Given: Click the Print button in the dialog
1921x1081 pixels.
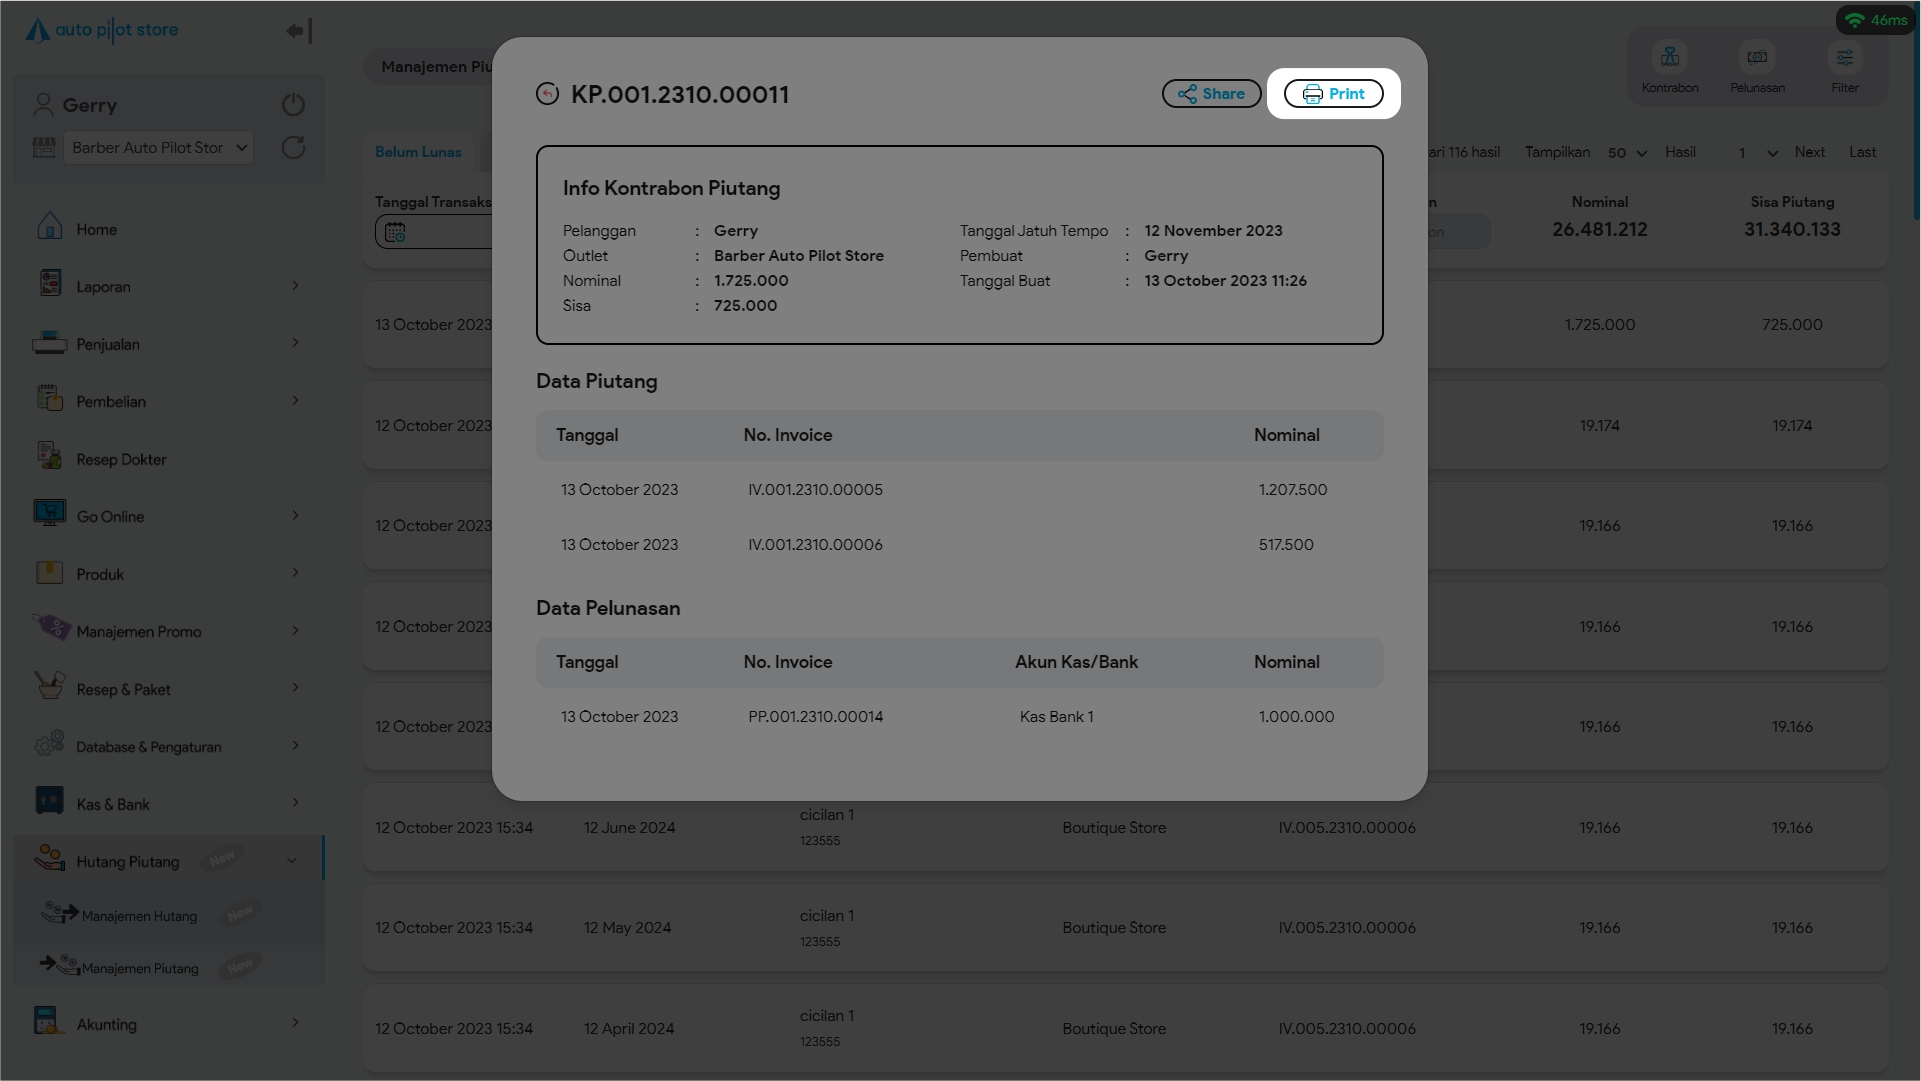Looking at the screenshot, I should click(x=1333, y=94).
